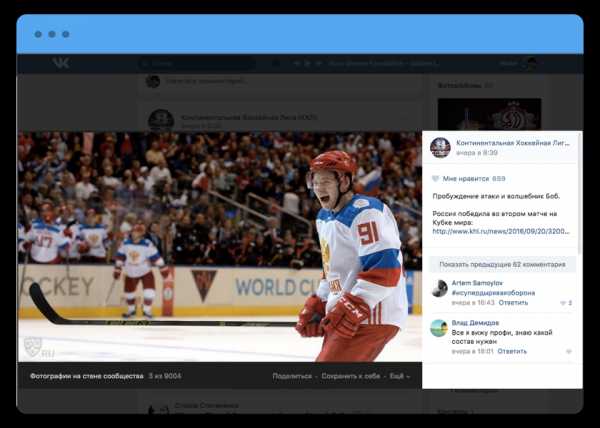The width and height of the screenshot is (600, 428).
Task: Open the Фотографии на стене сообщества album link
Action: pyautogui.click(x=87, y=376)
